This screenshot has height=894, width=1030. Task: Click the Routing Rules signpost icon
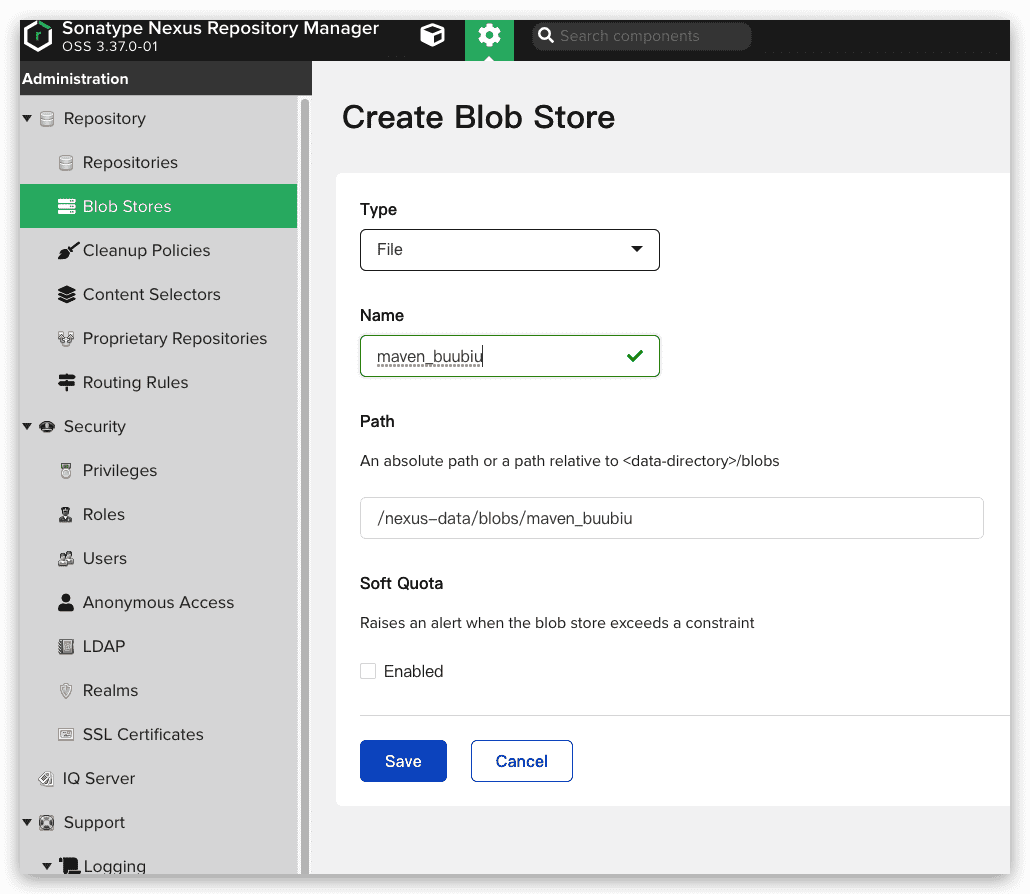(67, 383)
